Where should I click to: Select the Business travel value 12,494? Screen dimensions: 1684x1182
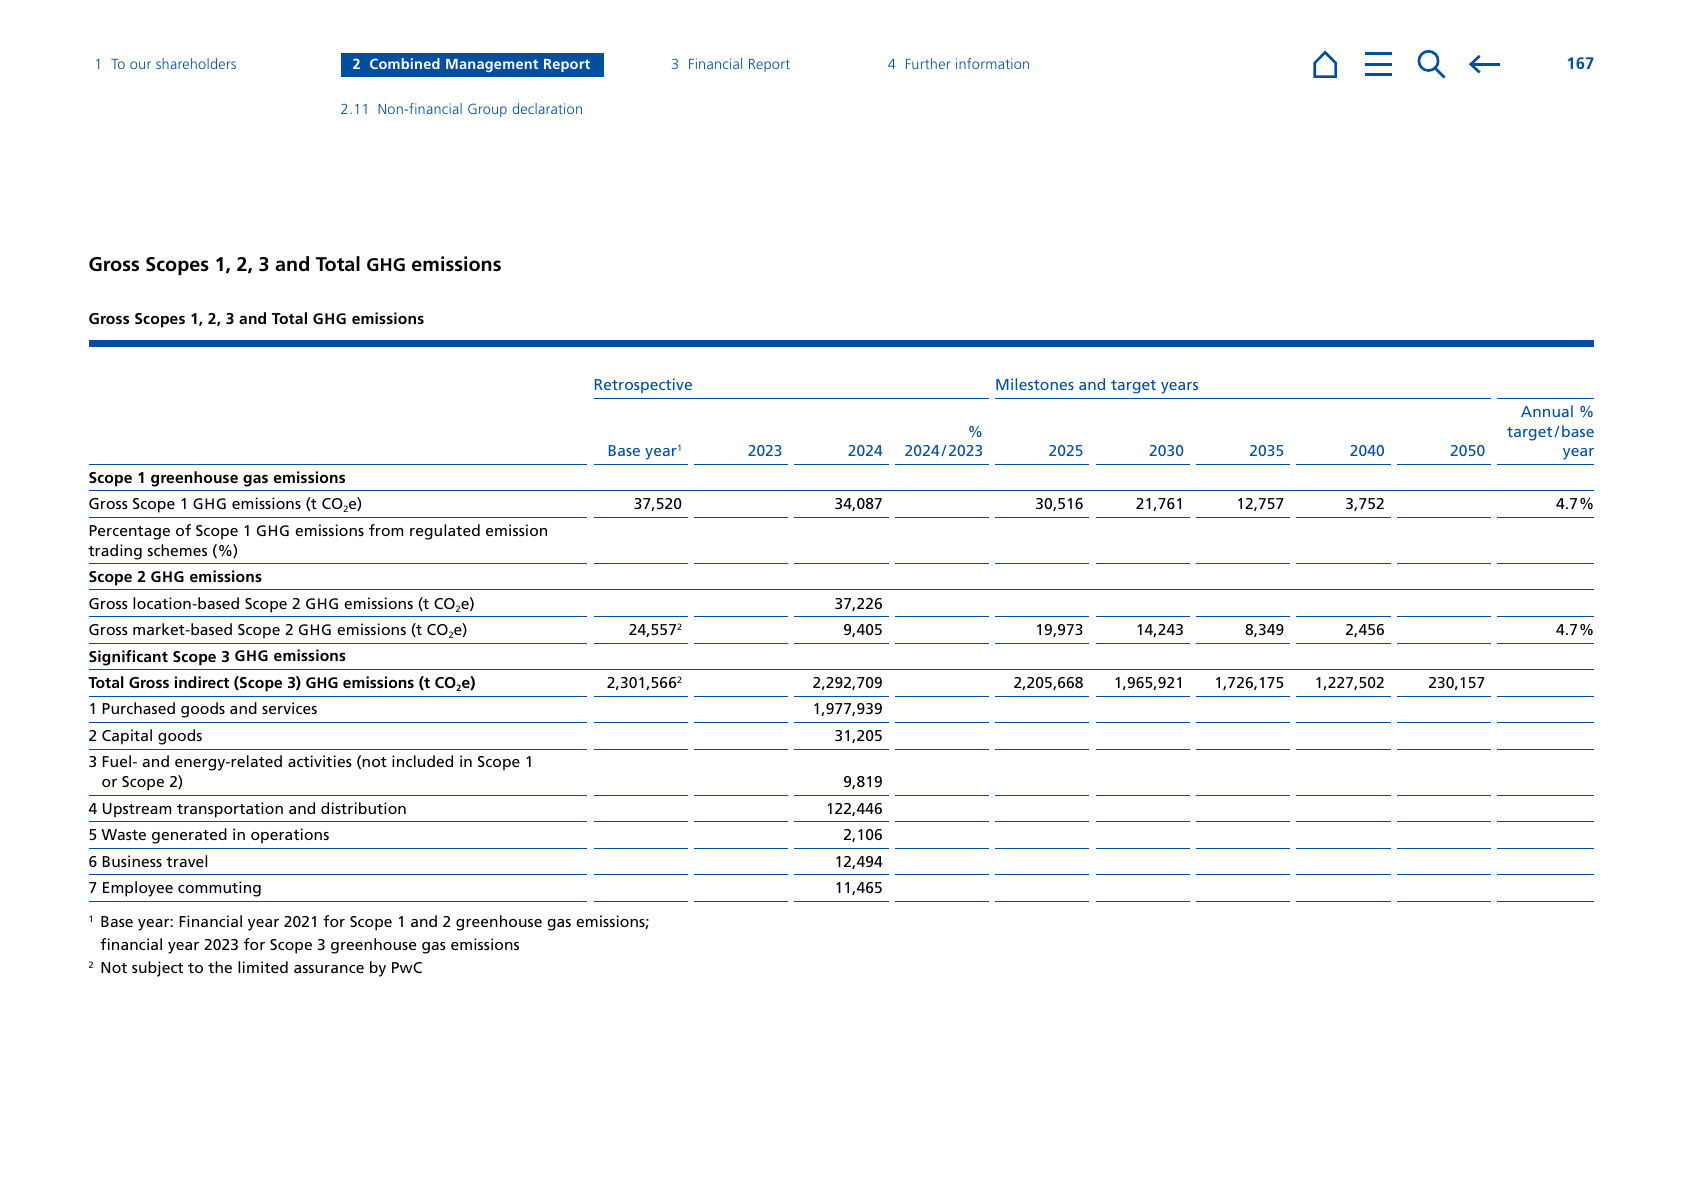tap(858, 862)
